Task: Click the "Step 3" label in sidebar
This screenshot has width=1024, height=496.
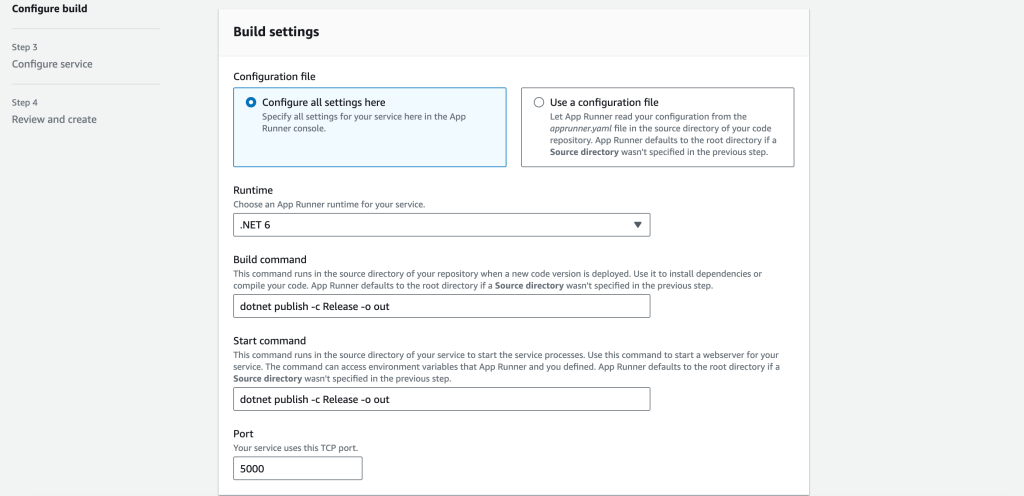Action: tap(25, 47)
